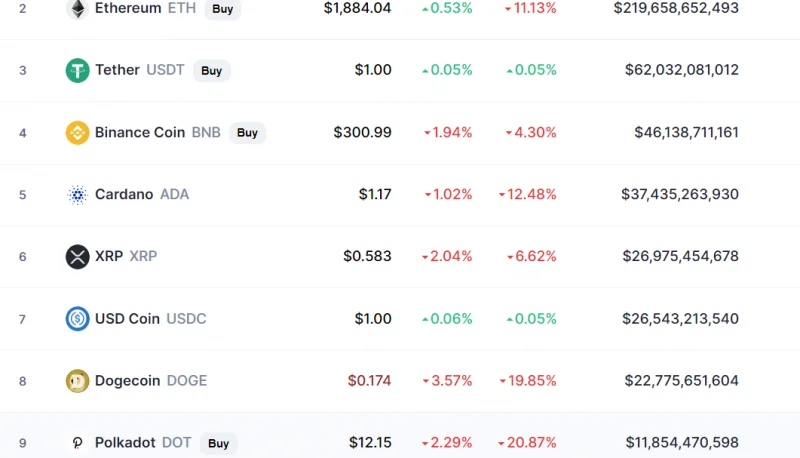Open the Cardano ADA coin page
This screenshot has height=458, width=800.
coord(142,194)
